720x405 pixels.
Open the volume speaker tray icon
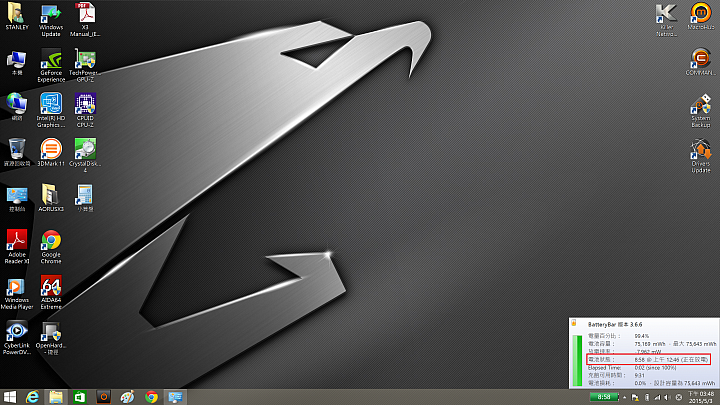pyautogui.click(x=667, y=398)
